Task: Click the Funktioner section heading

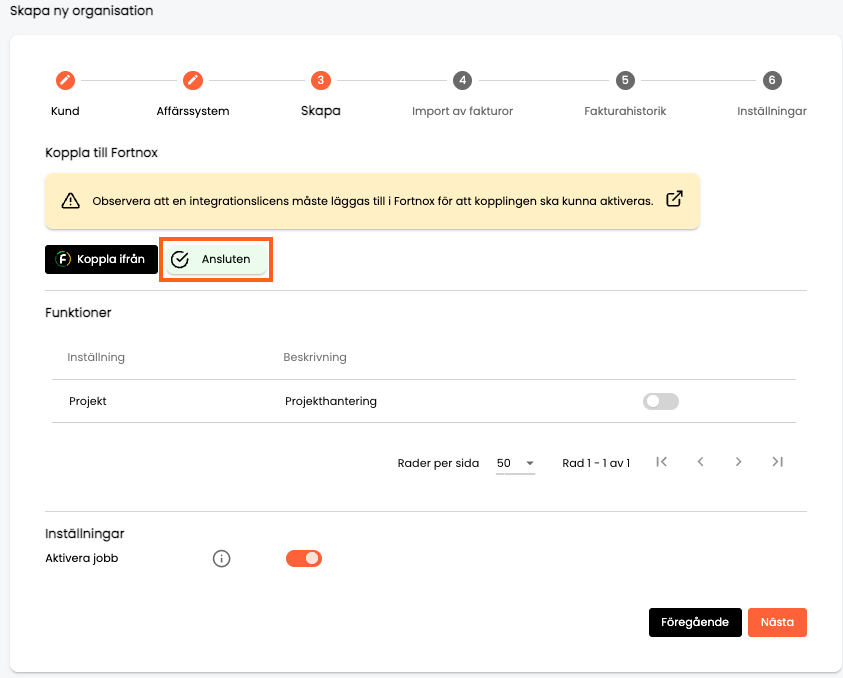Action: pos(78,313)
